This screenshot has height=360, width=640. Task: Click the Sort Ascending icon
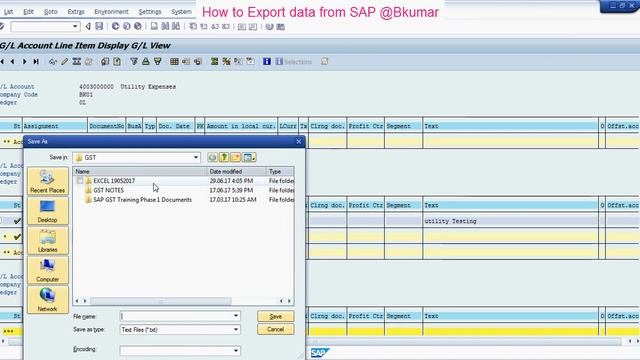146,62
